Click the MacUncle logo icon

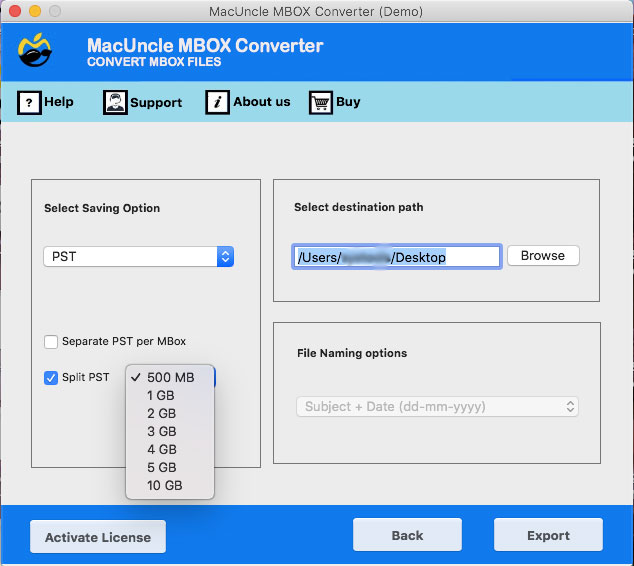pyautogui.click(x=35, y=50)
